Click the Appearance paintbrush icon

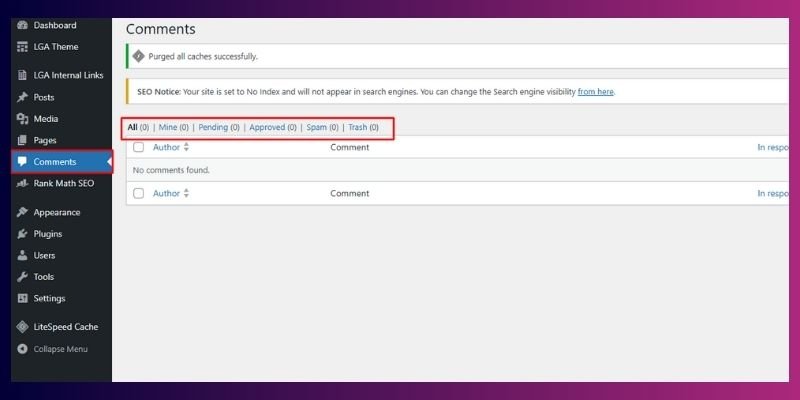[x=22, y=212]
